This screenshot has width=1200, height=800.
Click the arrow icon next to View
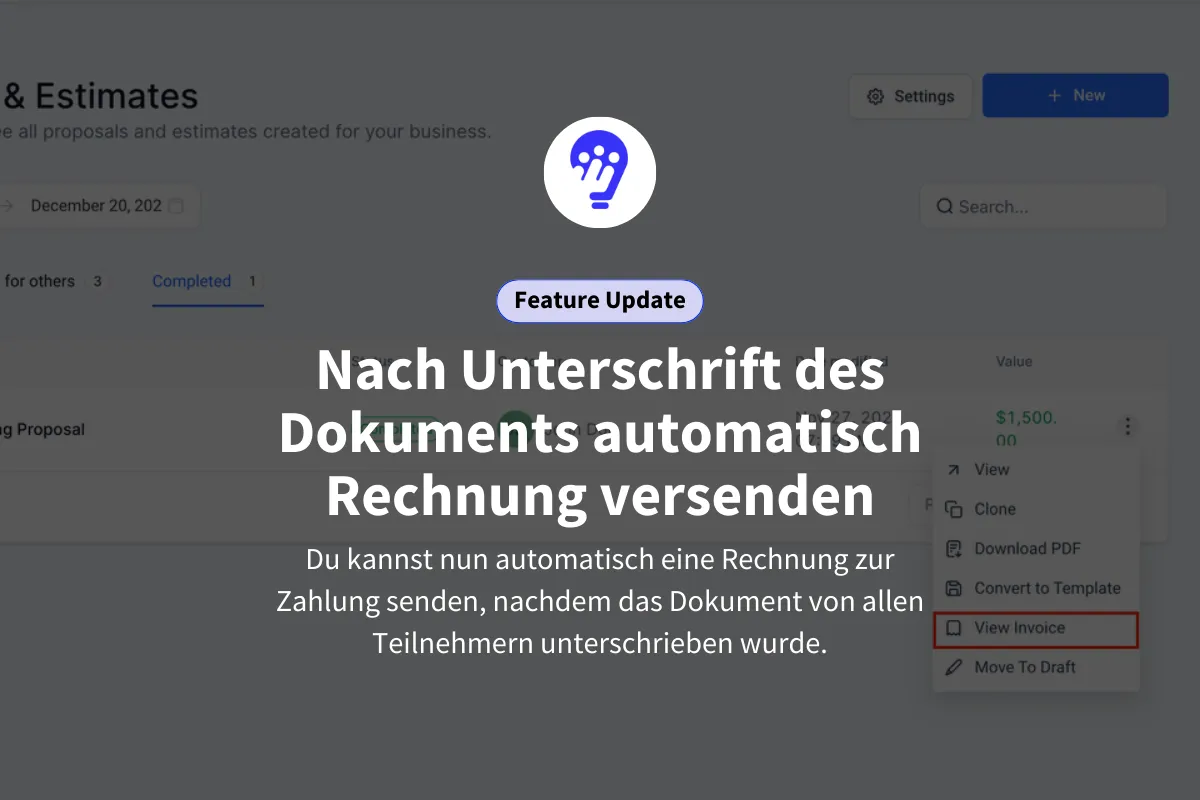[x=954, y=469]
